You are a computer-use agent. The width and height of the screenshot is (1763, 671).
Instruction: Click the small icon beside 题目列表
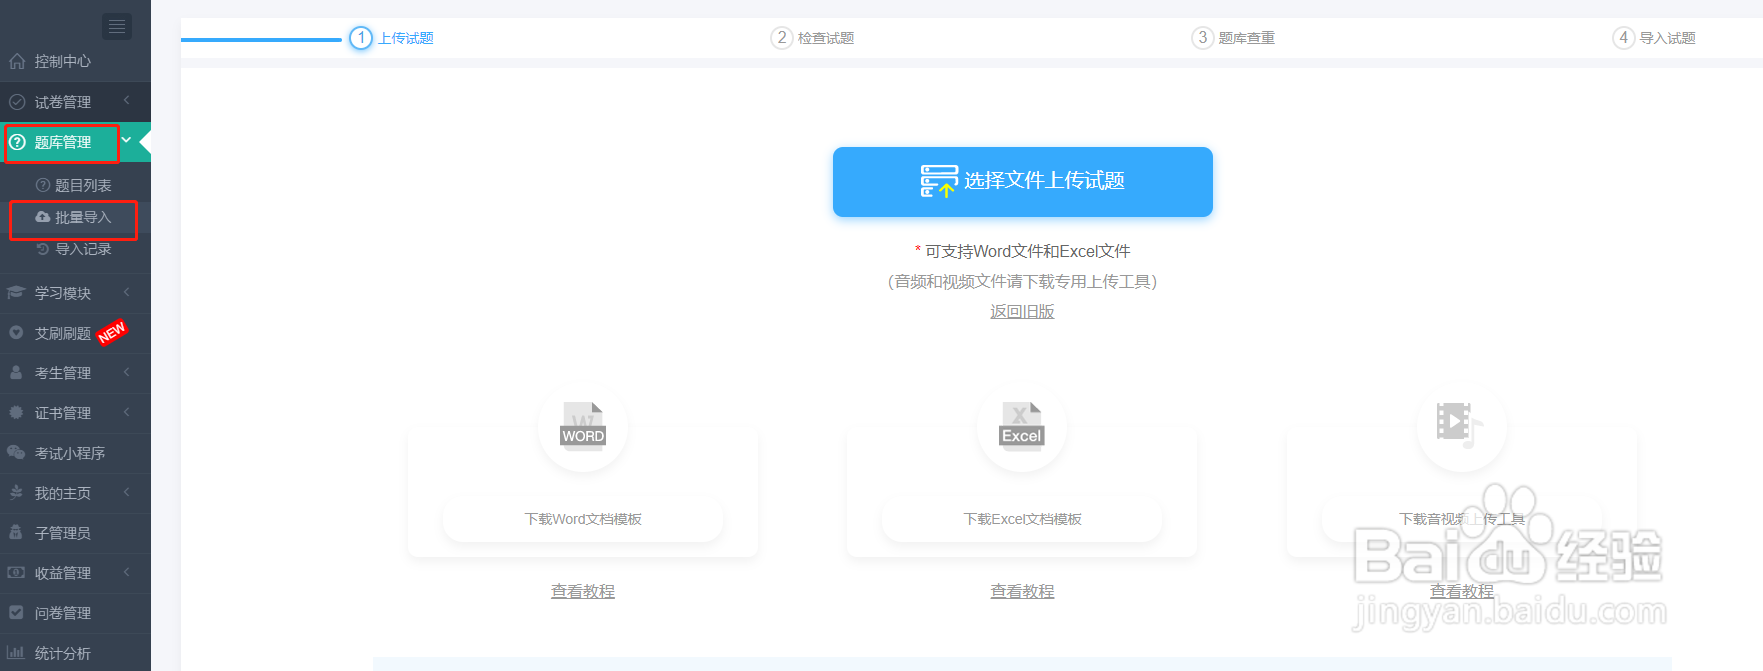click(x=43, y=185)
